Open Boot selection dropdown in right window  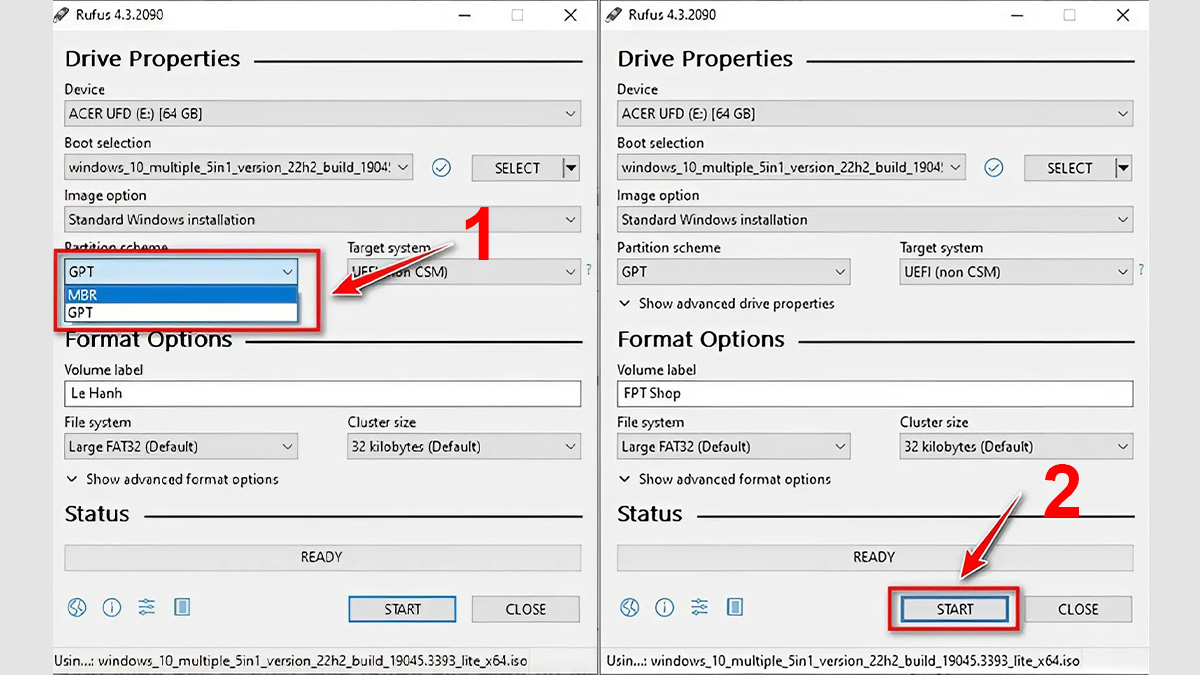click(791, 168)
